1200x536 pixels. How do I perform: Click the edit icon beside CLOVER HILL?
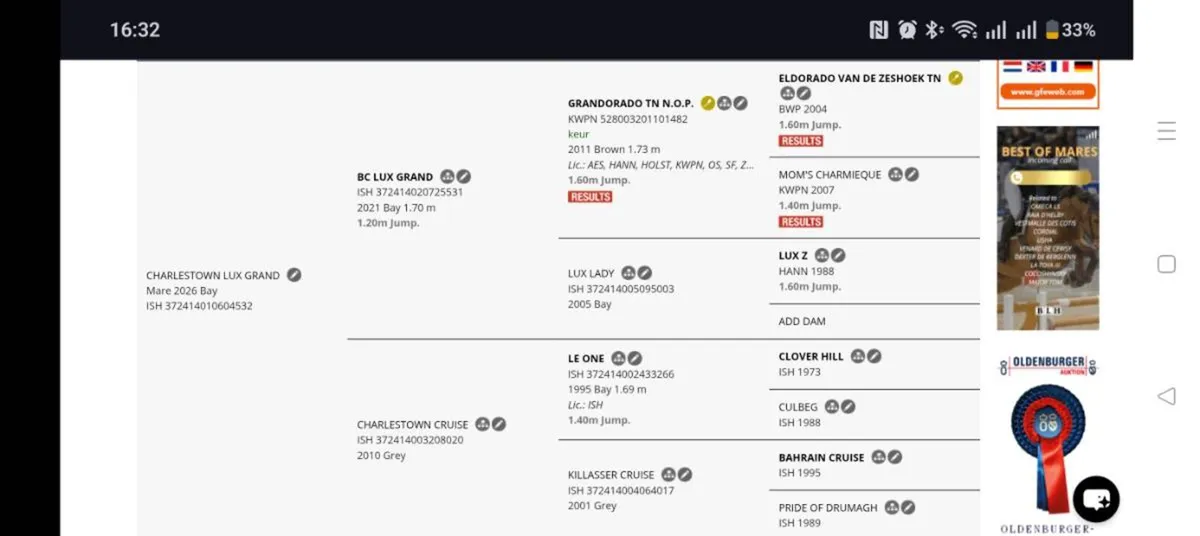(x=874, y=356)
